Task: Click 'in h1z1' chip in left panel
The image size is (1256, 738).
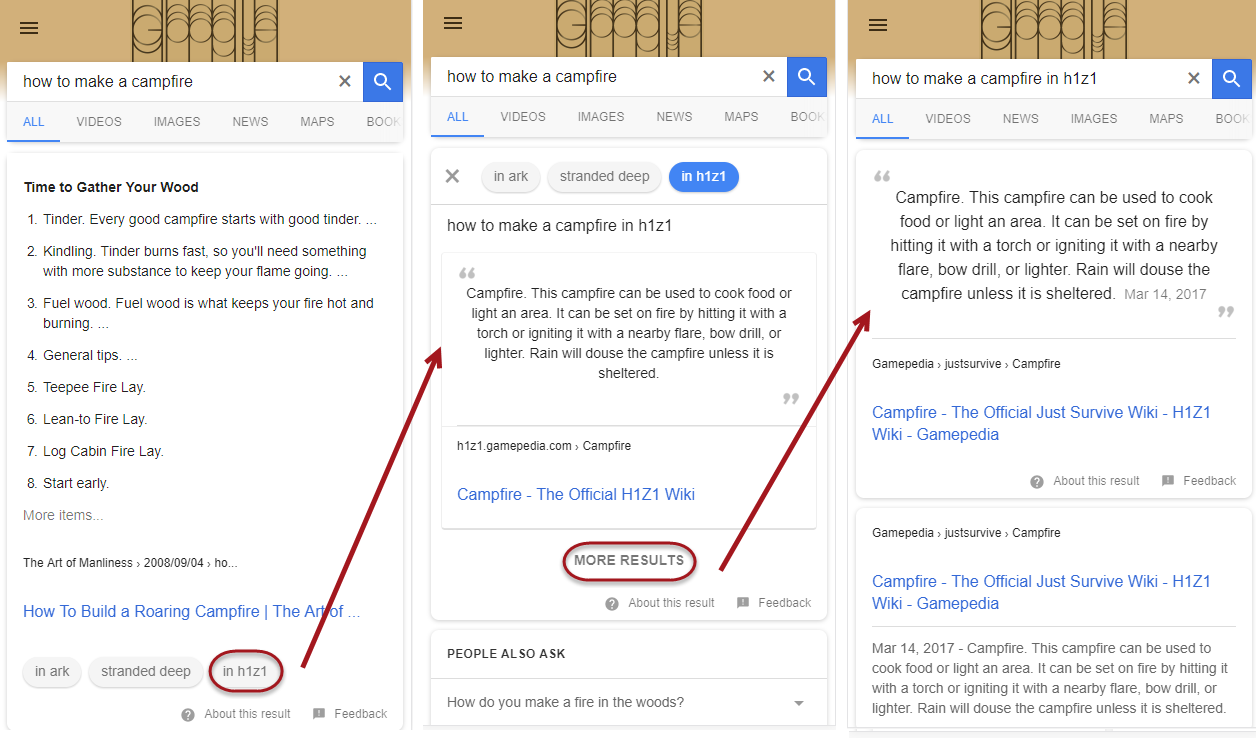Action: pos(246,672)
